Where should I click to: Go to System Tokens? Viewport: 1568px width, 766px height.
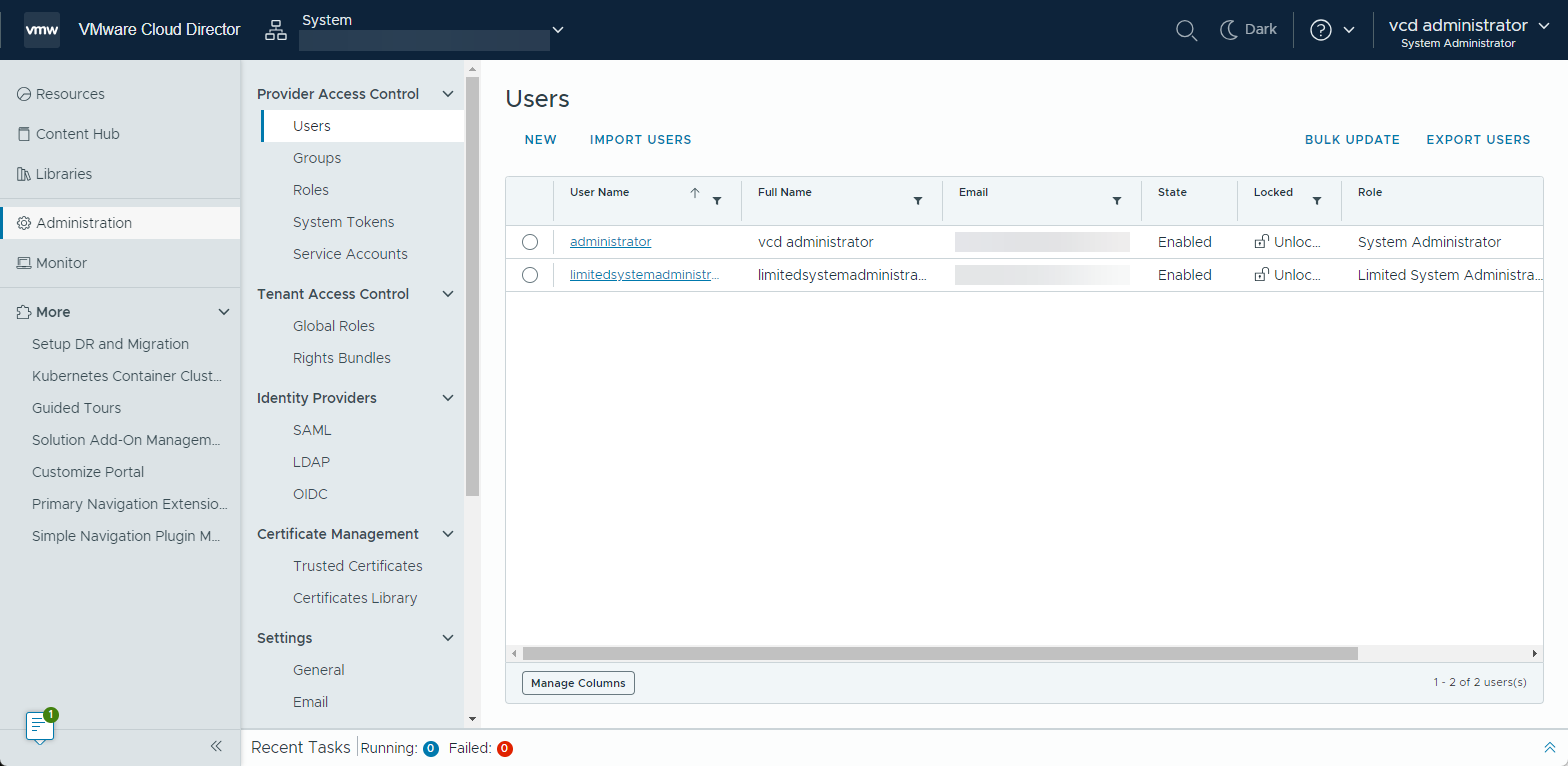coord(344,222)
